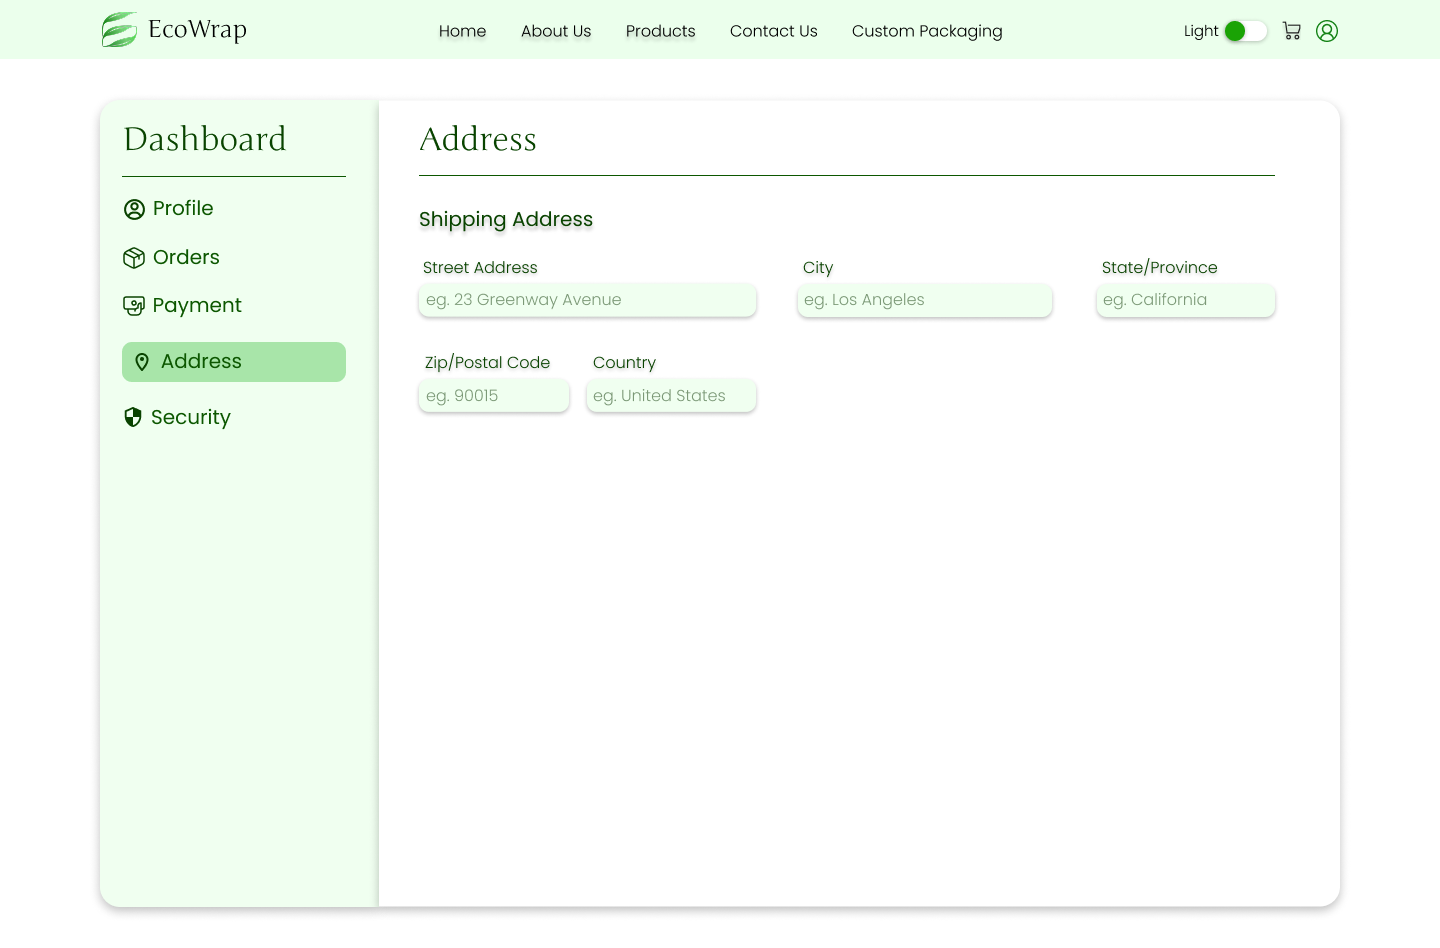The width and height of the screenshot is (1440, 948).
Task: Navigate to Contact Us
Action: pos(773,31)
